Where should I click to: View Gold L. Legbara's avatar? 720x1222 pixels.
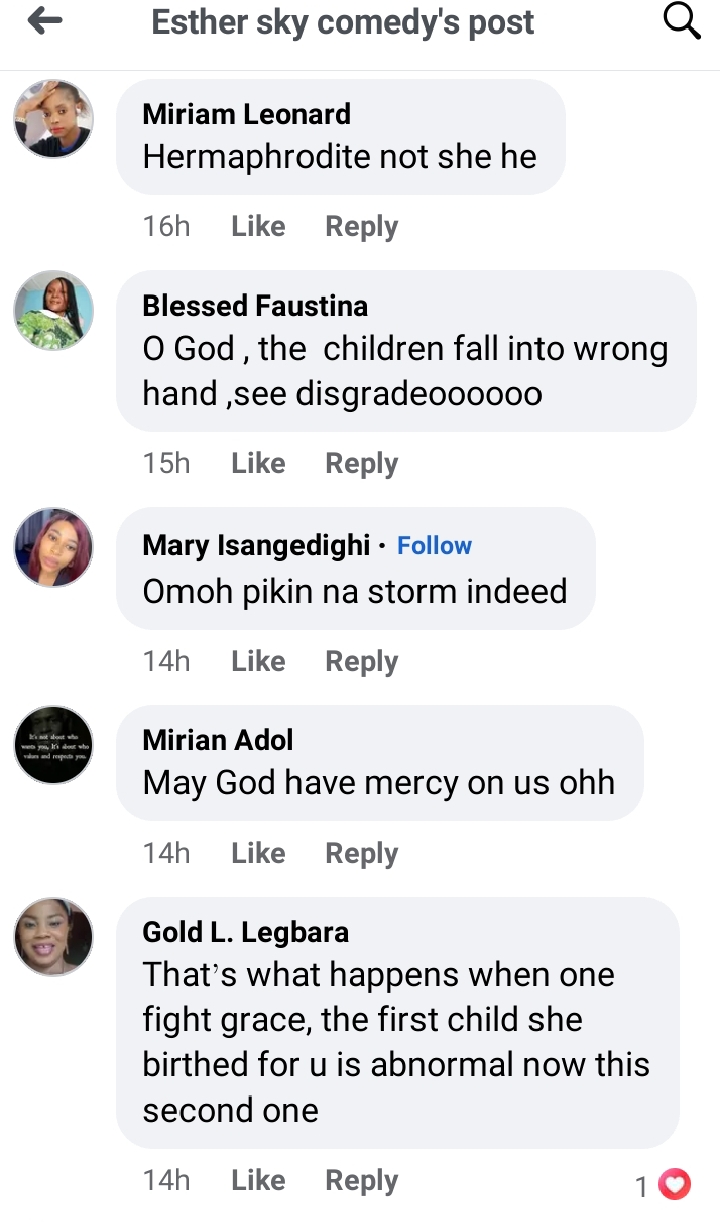53,937
